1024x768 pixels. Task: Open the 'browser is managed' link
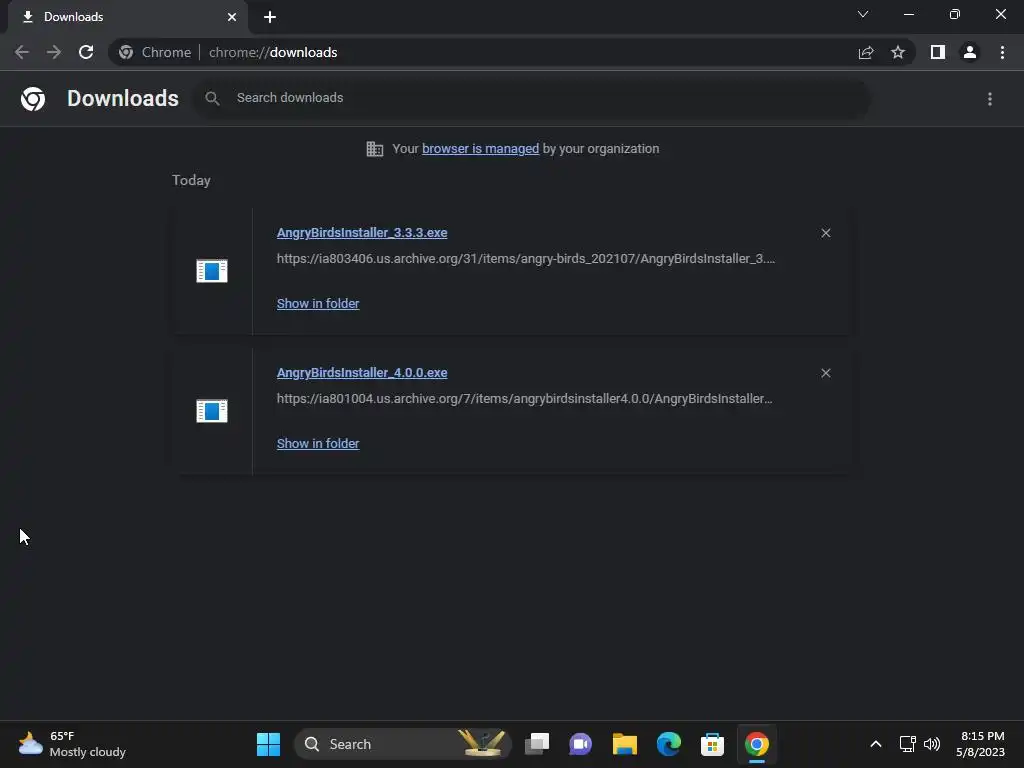(481, 149)
